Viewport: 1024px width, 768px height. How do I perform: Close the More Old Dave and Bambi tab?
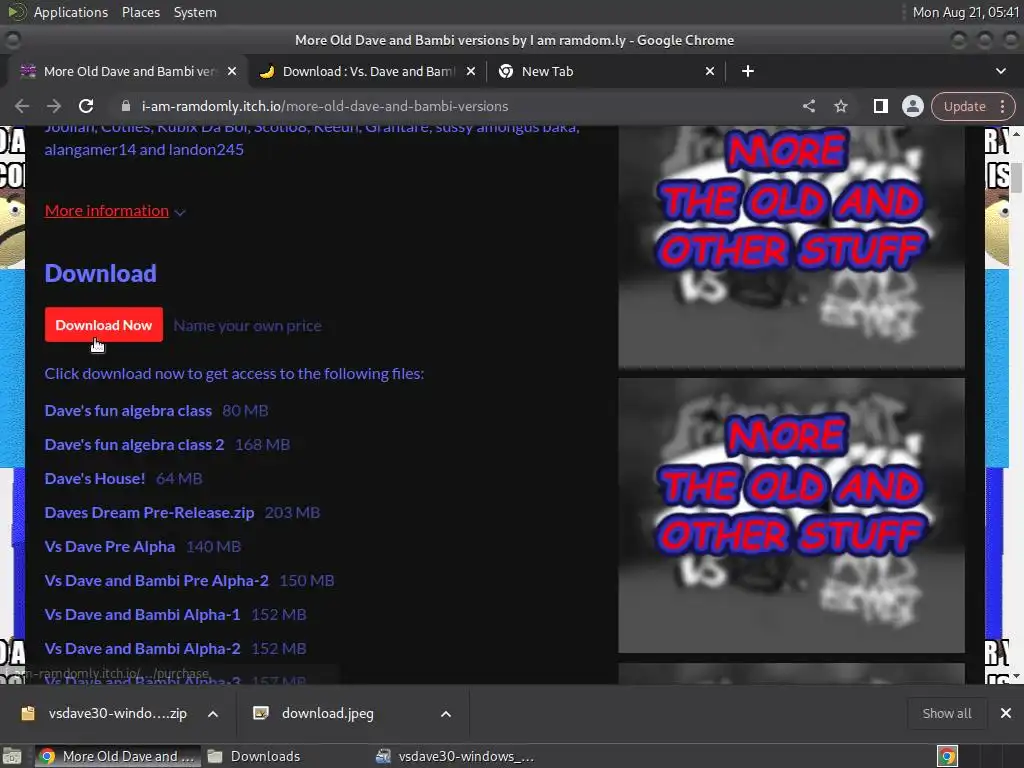(x=232, y=71)
